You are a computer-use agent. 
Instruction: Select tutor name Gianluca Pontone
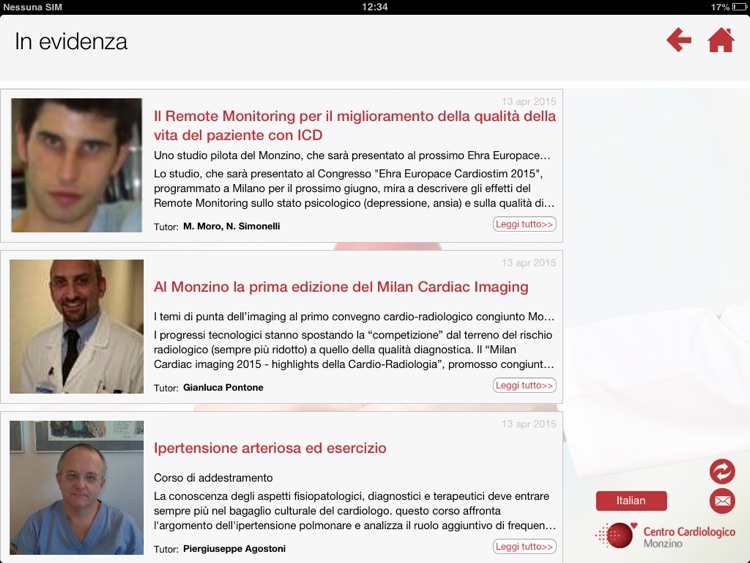coord(223,387)
